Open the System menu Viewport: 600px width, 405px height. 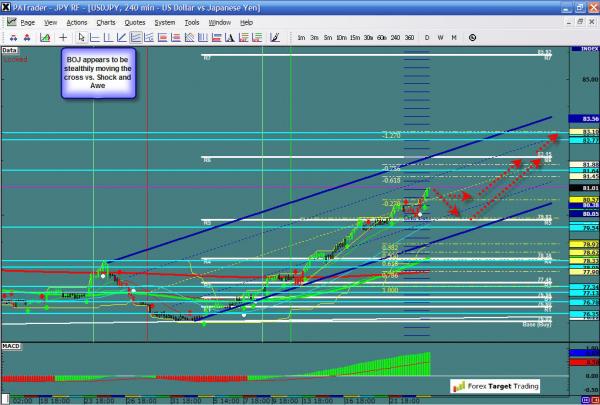165,23
